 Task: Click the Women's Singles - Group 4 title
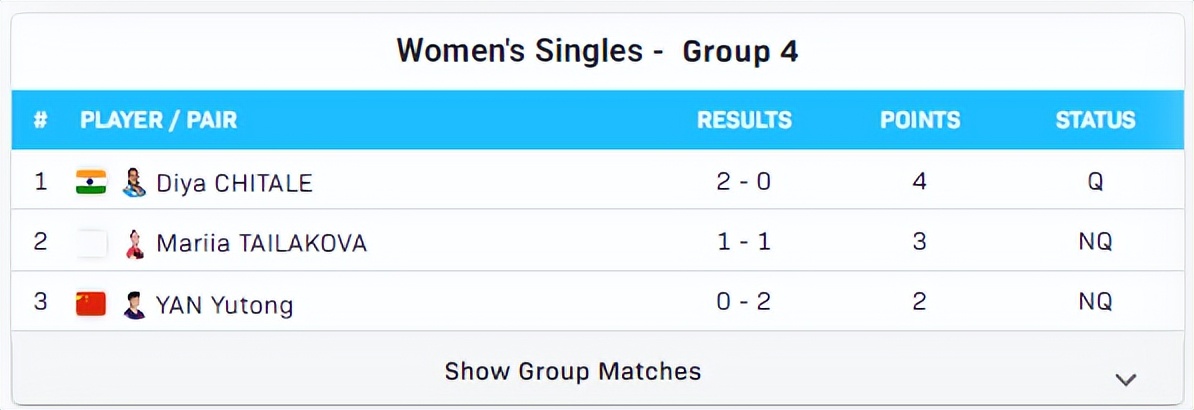pyautogui.click(x=597, y=52)
